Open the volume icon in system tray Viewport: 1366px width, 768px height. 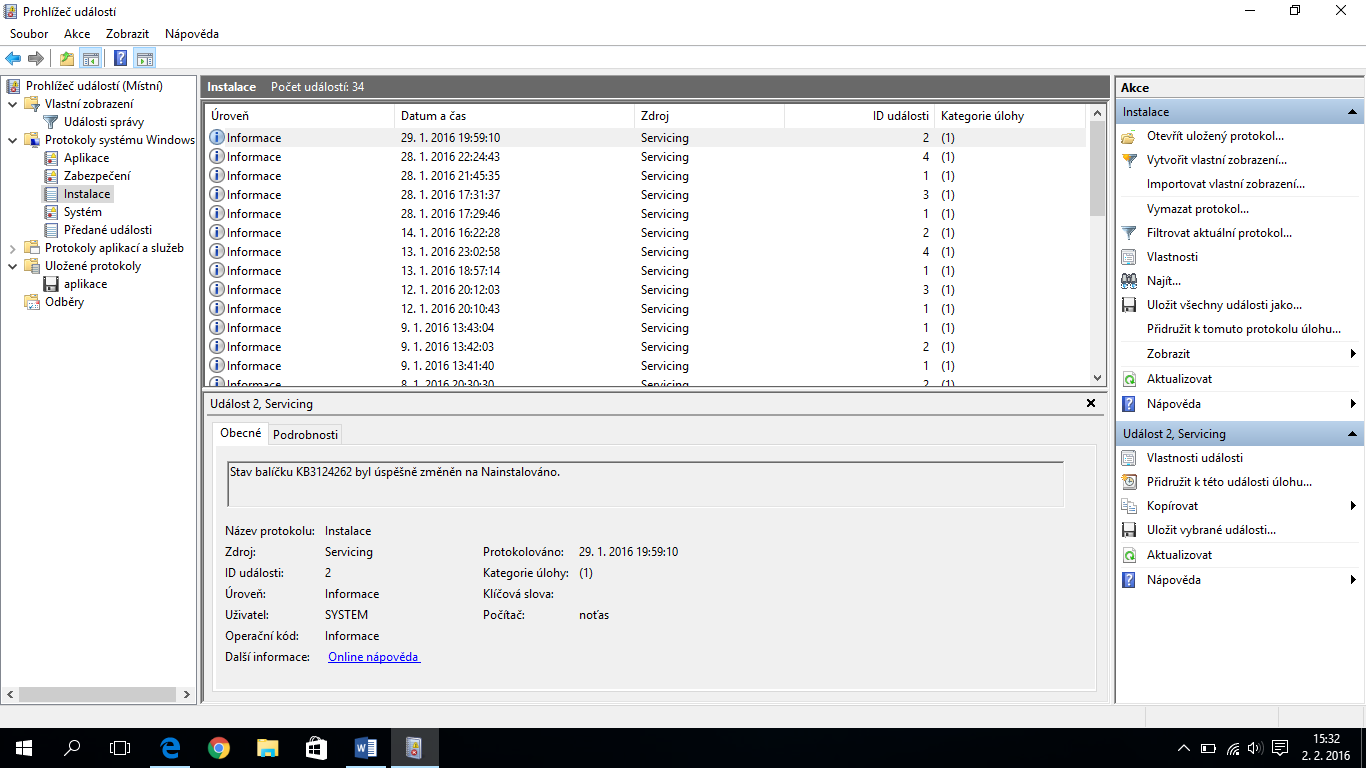pyautogui.click(x=1255, y=748)
